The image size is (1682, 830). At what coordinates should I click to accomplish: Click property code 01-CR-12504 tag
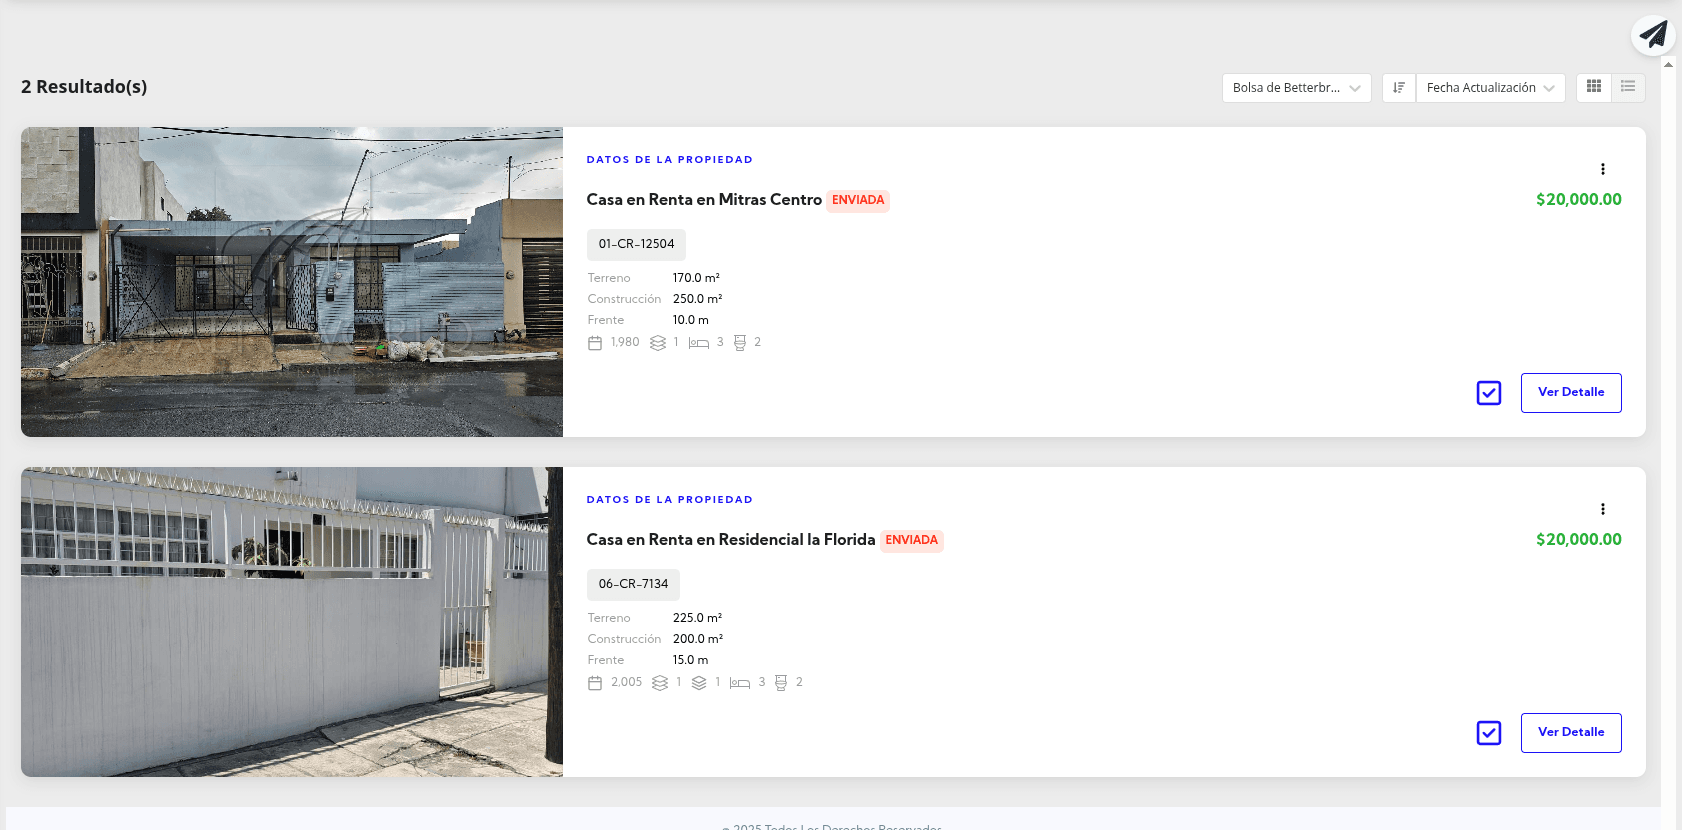click(636, 244)
